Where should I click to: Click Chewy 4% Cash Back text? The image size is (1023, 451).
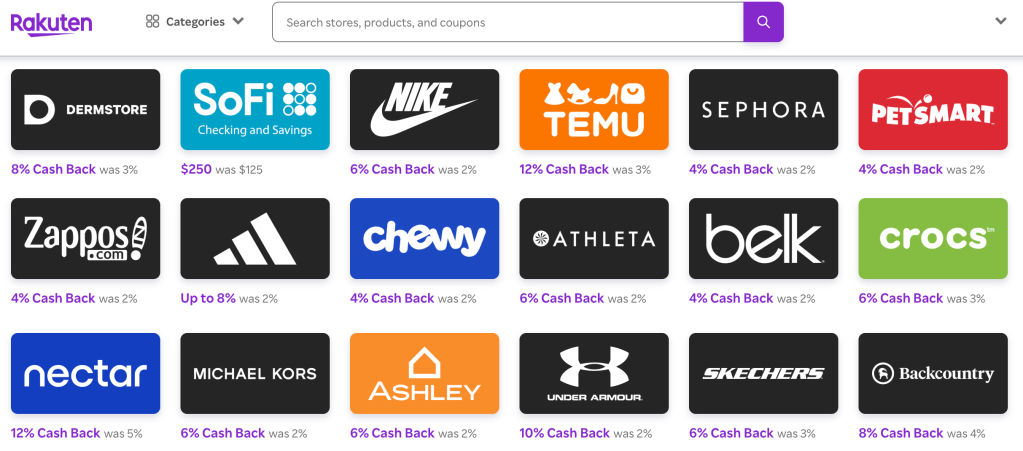(x=392, y=298)
